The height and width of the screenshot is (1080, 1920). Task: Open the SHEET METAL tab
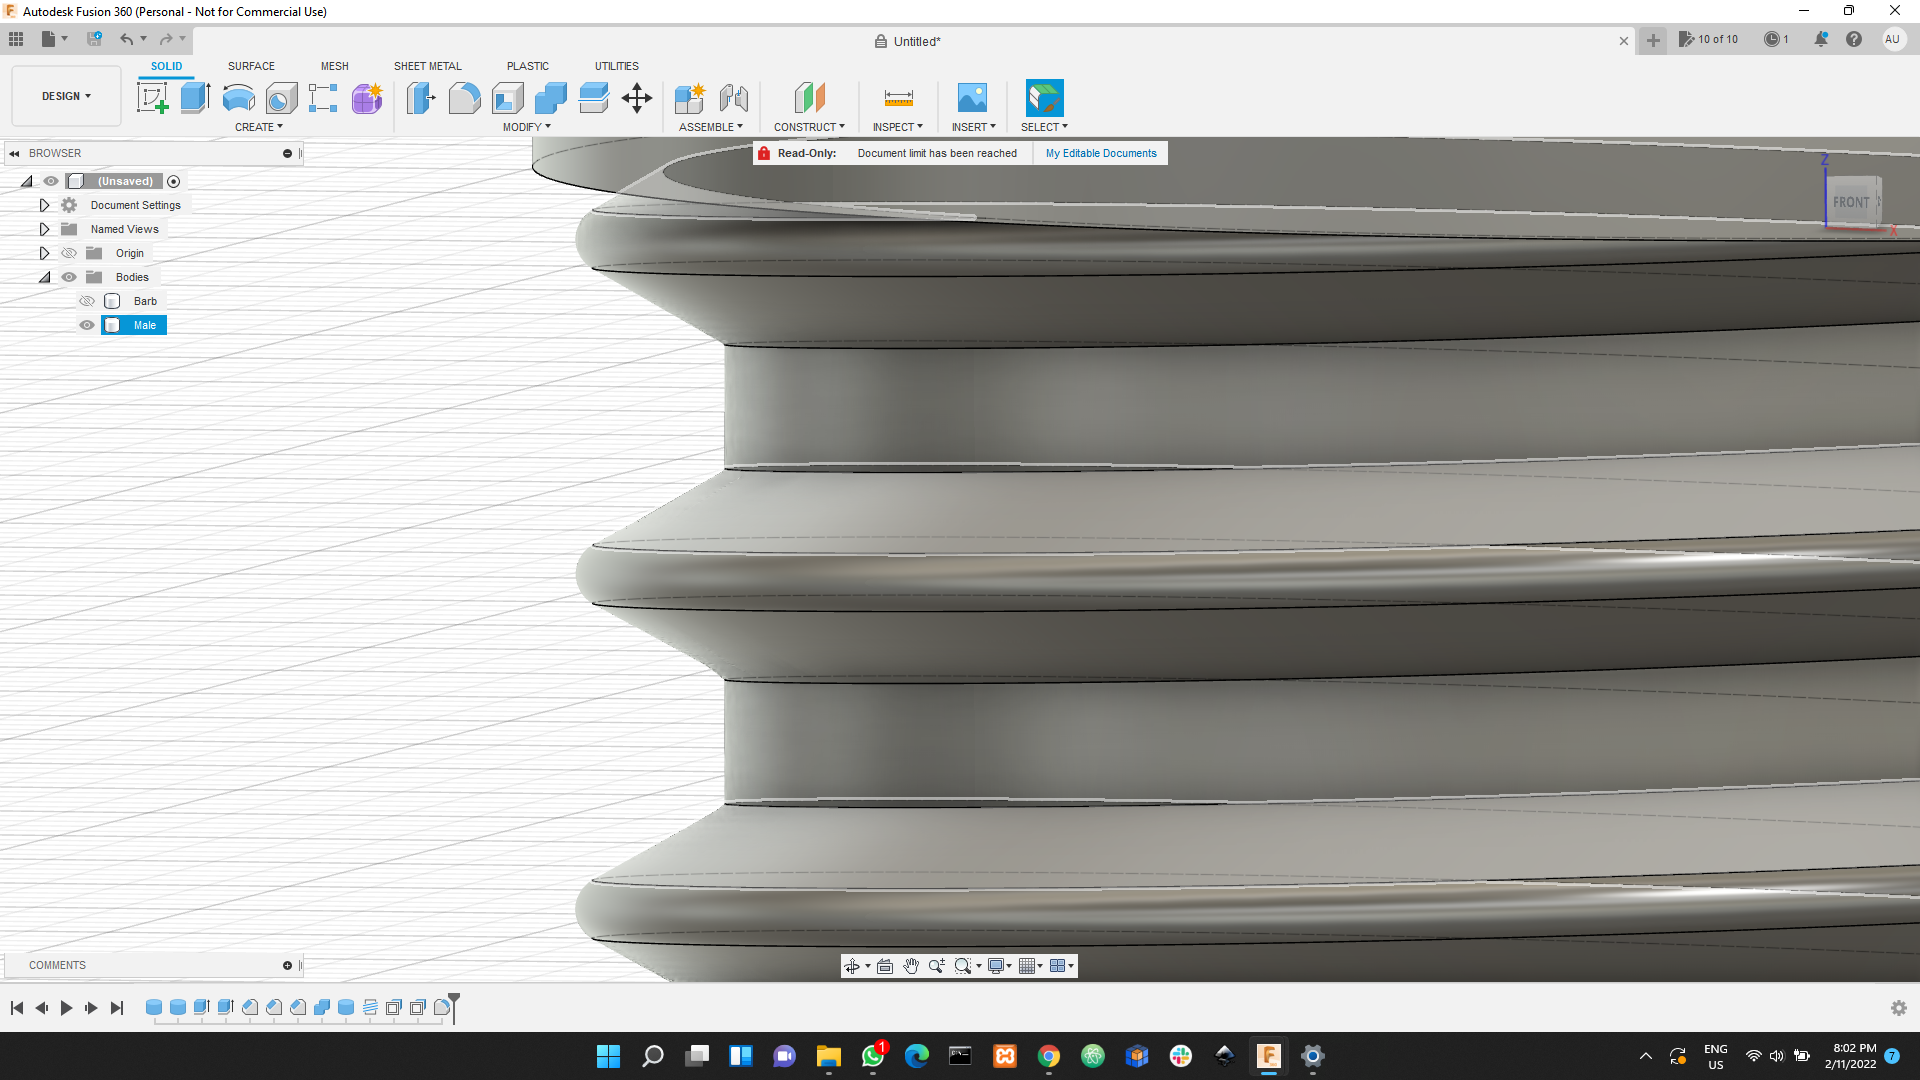tap(427, 66)
